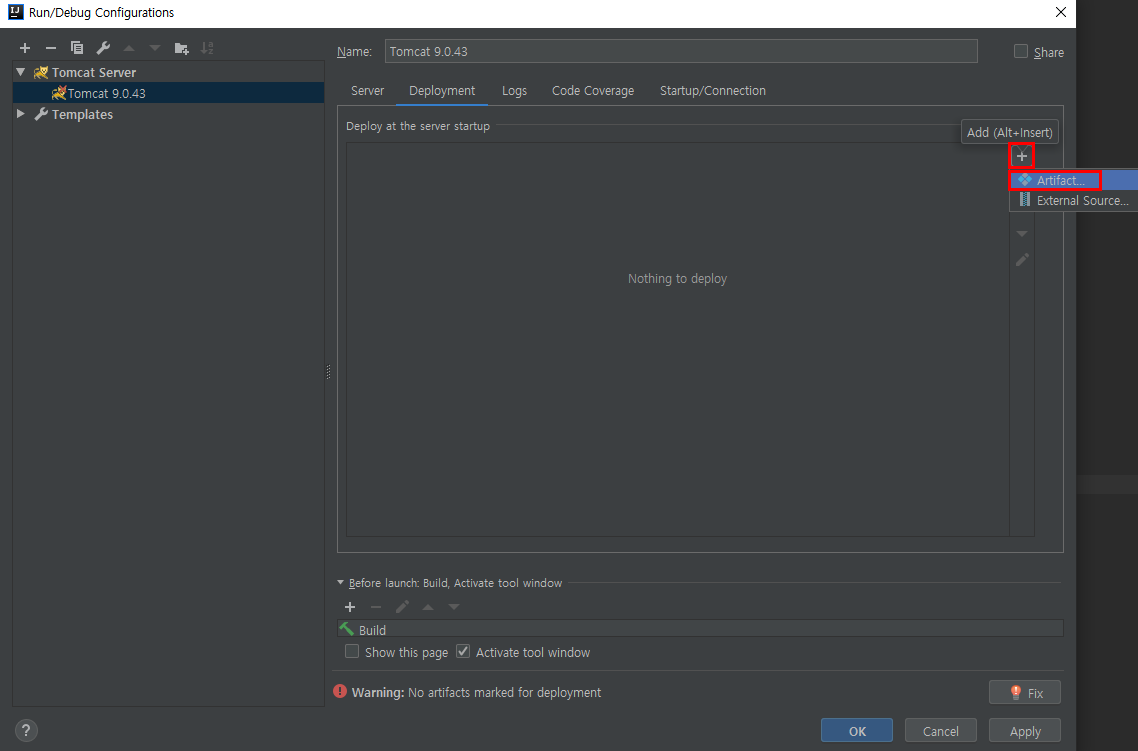Click the deployment move down arrow

[1022, 234]
